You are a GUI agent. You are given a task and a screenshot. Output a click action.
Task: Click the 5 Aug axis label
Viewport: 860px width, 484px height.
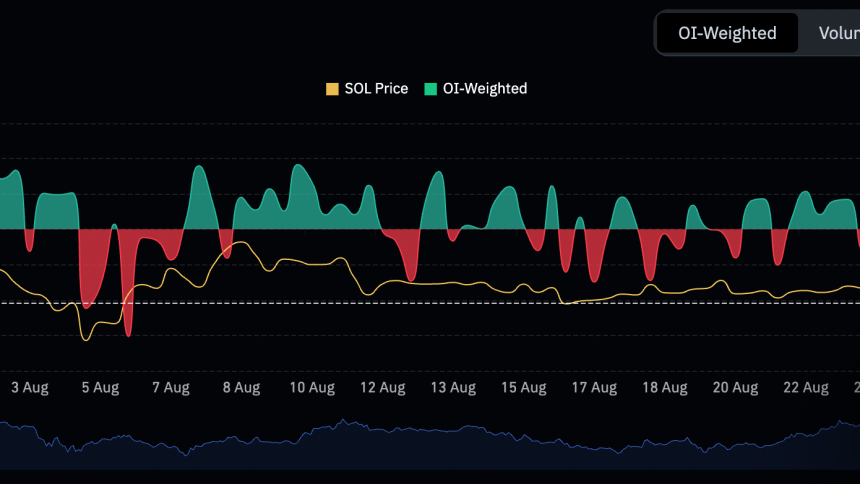tap(100, 387)
